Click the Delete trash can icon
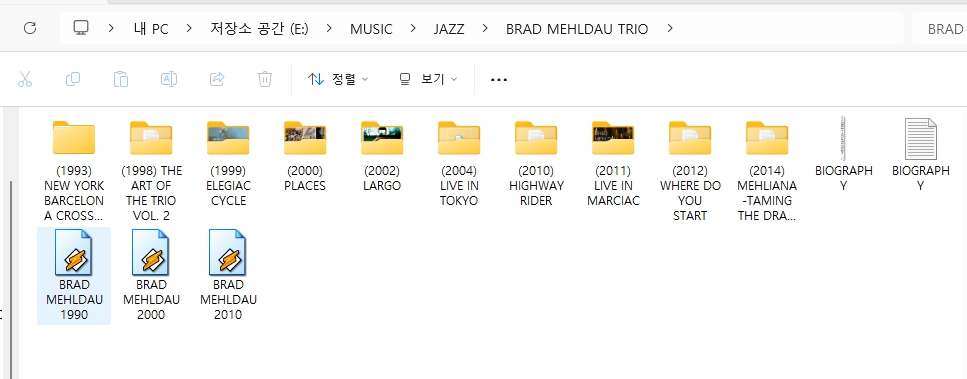Screen dimensions: 967x379 point(265,79)
